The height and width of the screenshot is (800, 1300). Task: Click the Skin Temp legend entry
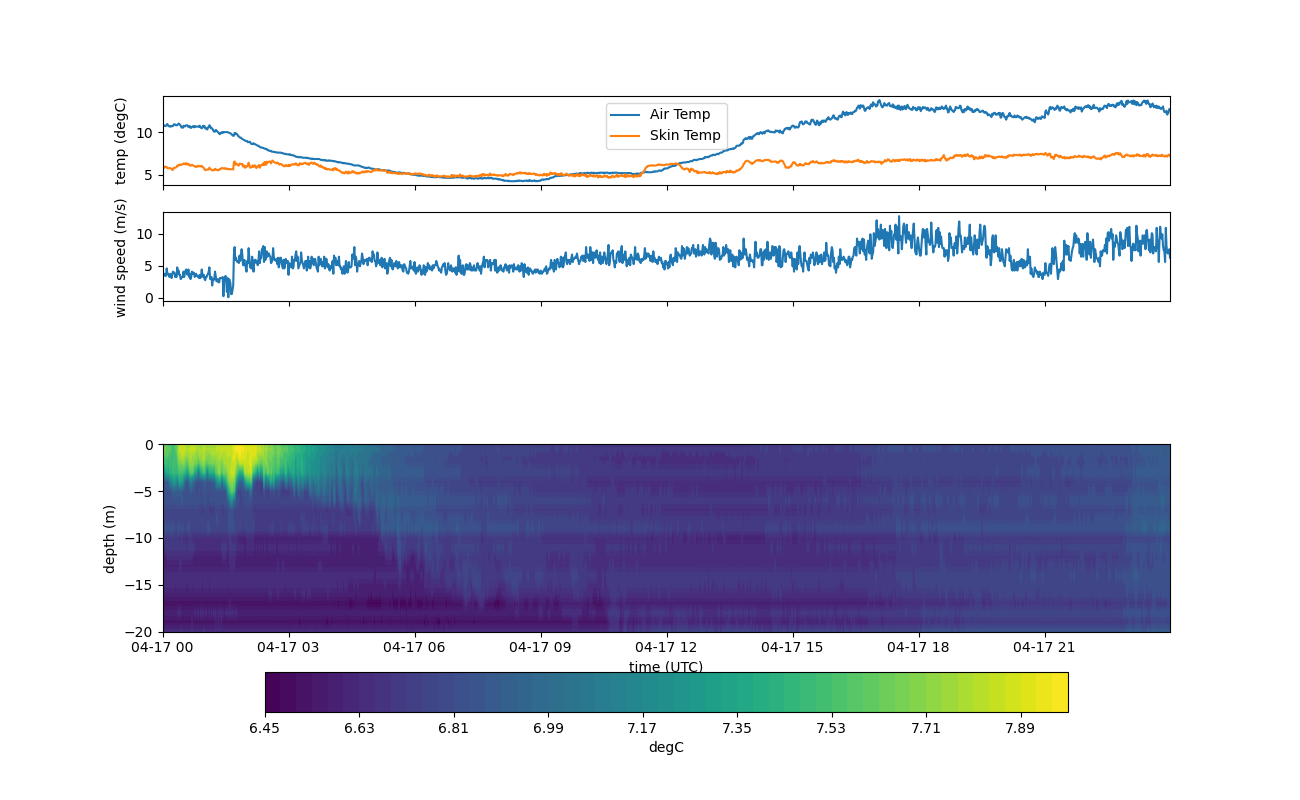coord(684,135)
